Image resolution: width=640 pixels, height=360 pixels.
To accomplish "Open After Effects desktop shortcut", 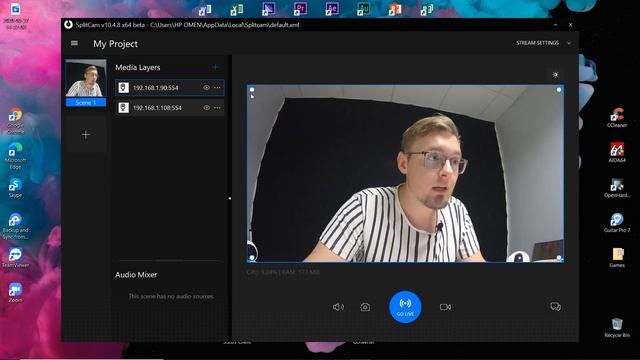I will pos(332,9).
